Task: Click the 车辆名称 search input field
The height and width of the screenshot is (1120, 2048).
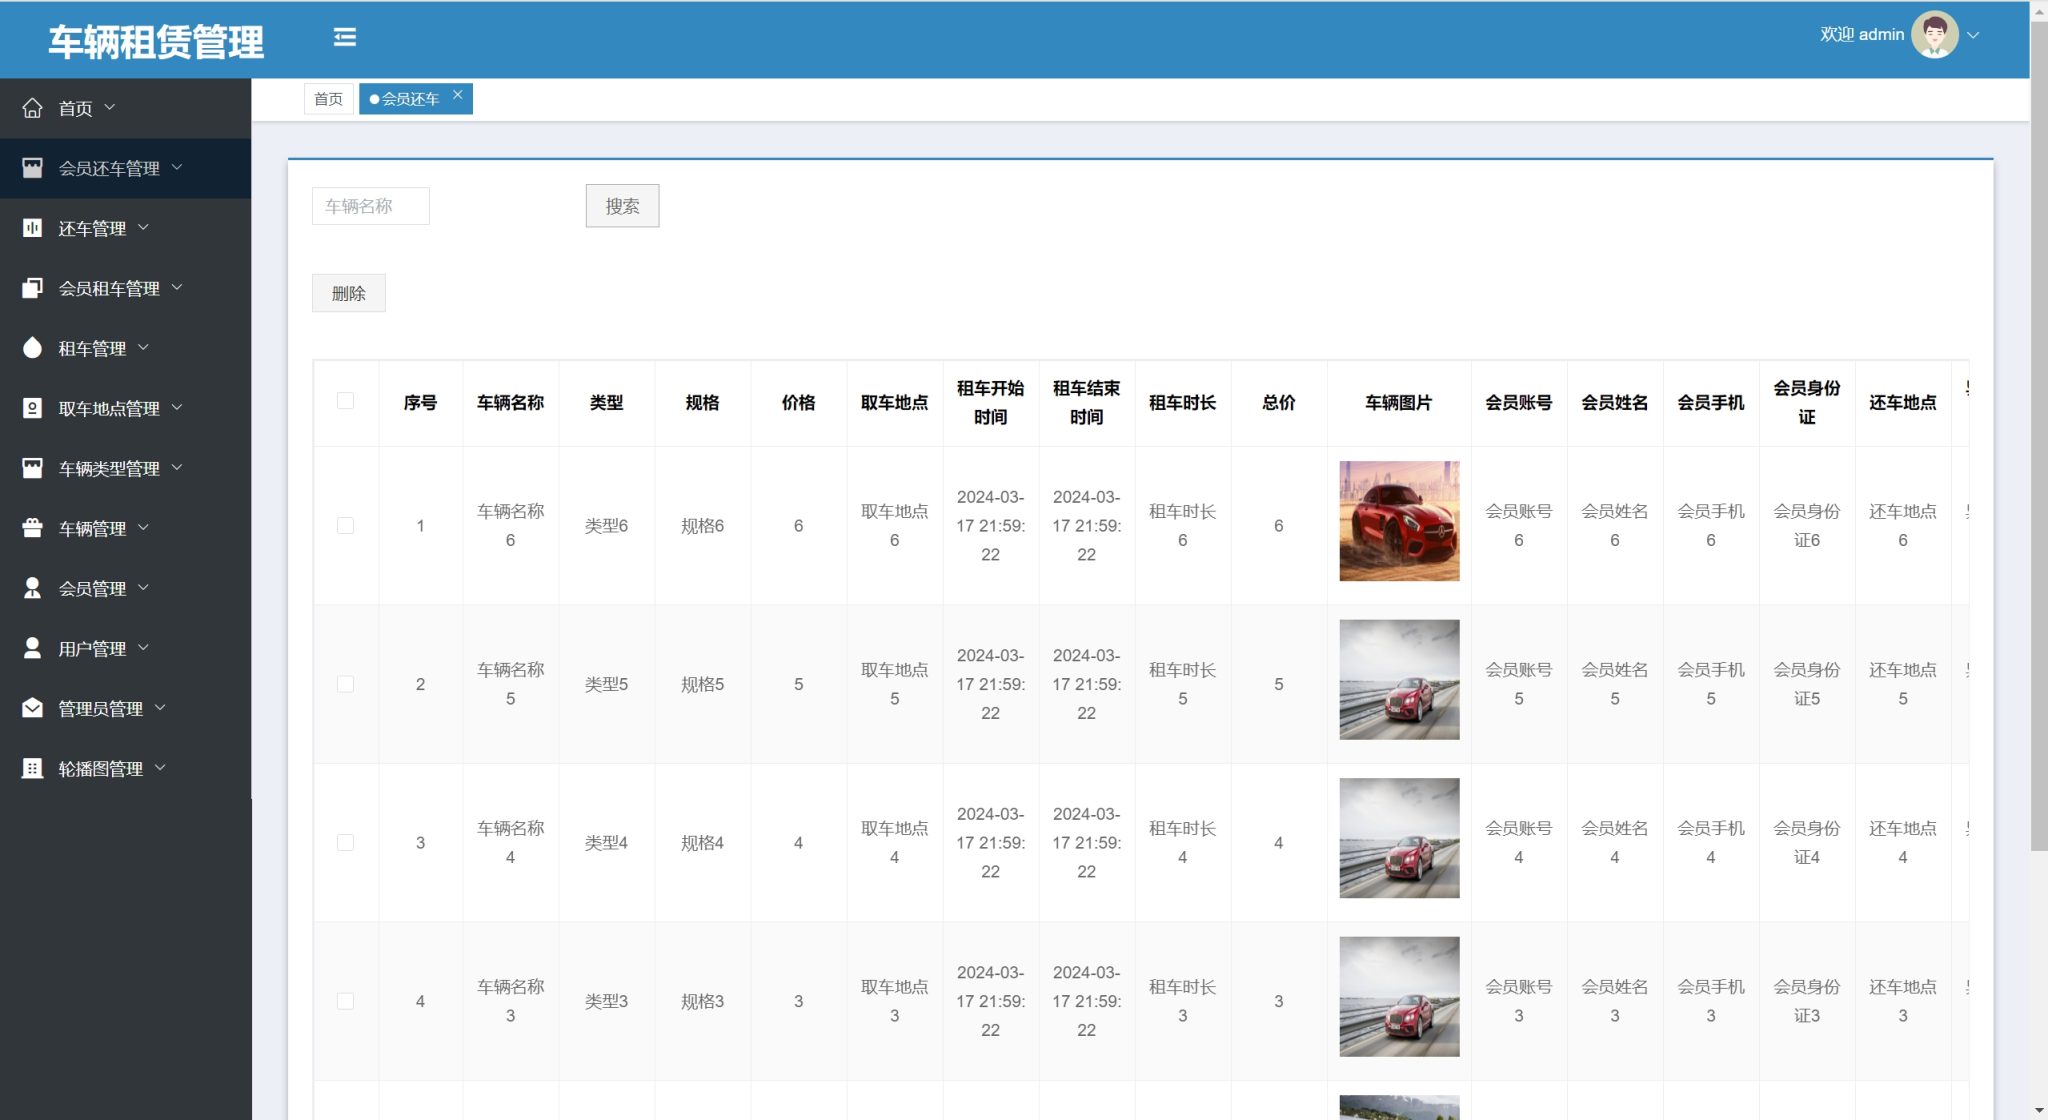Action: coord(370,205)
